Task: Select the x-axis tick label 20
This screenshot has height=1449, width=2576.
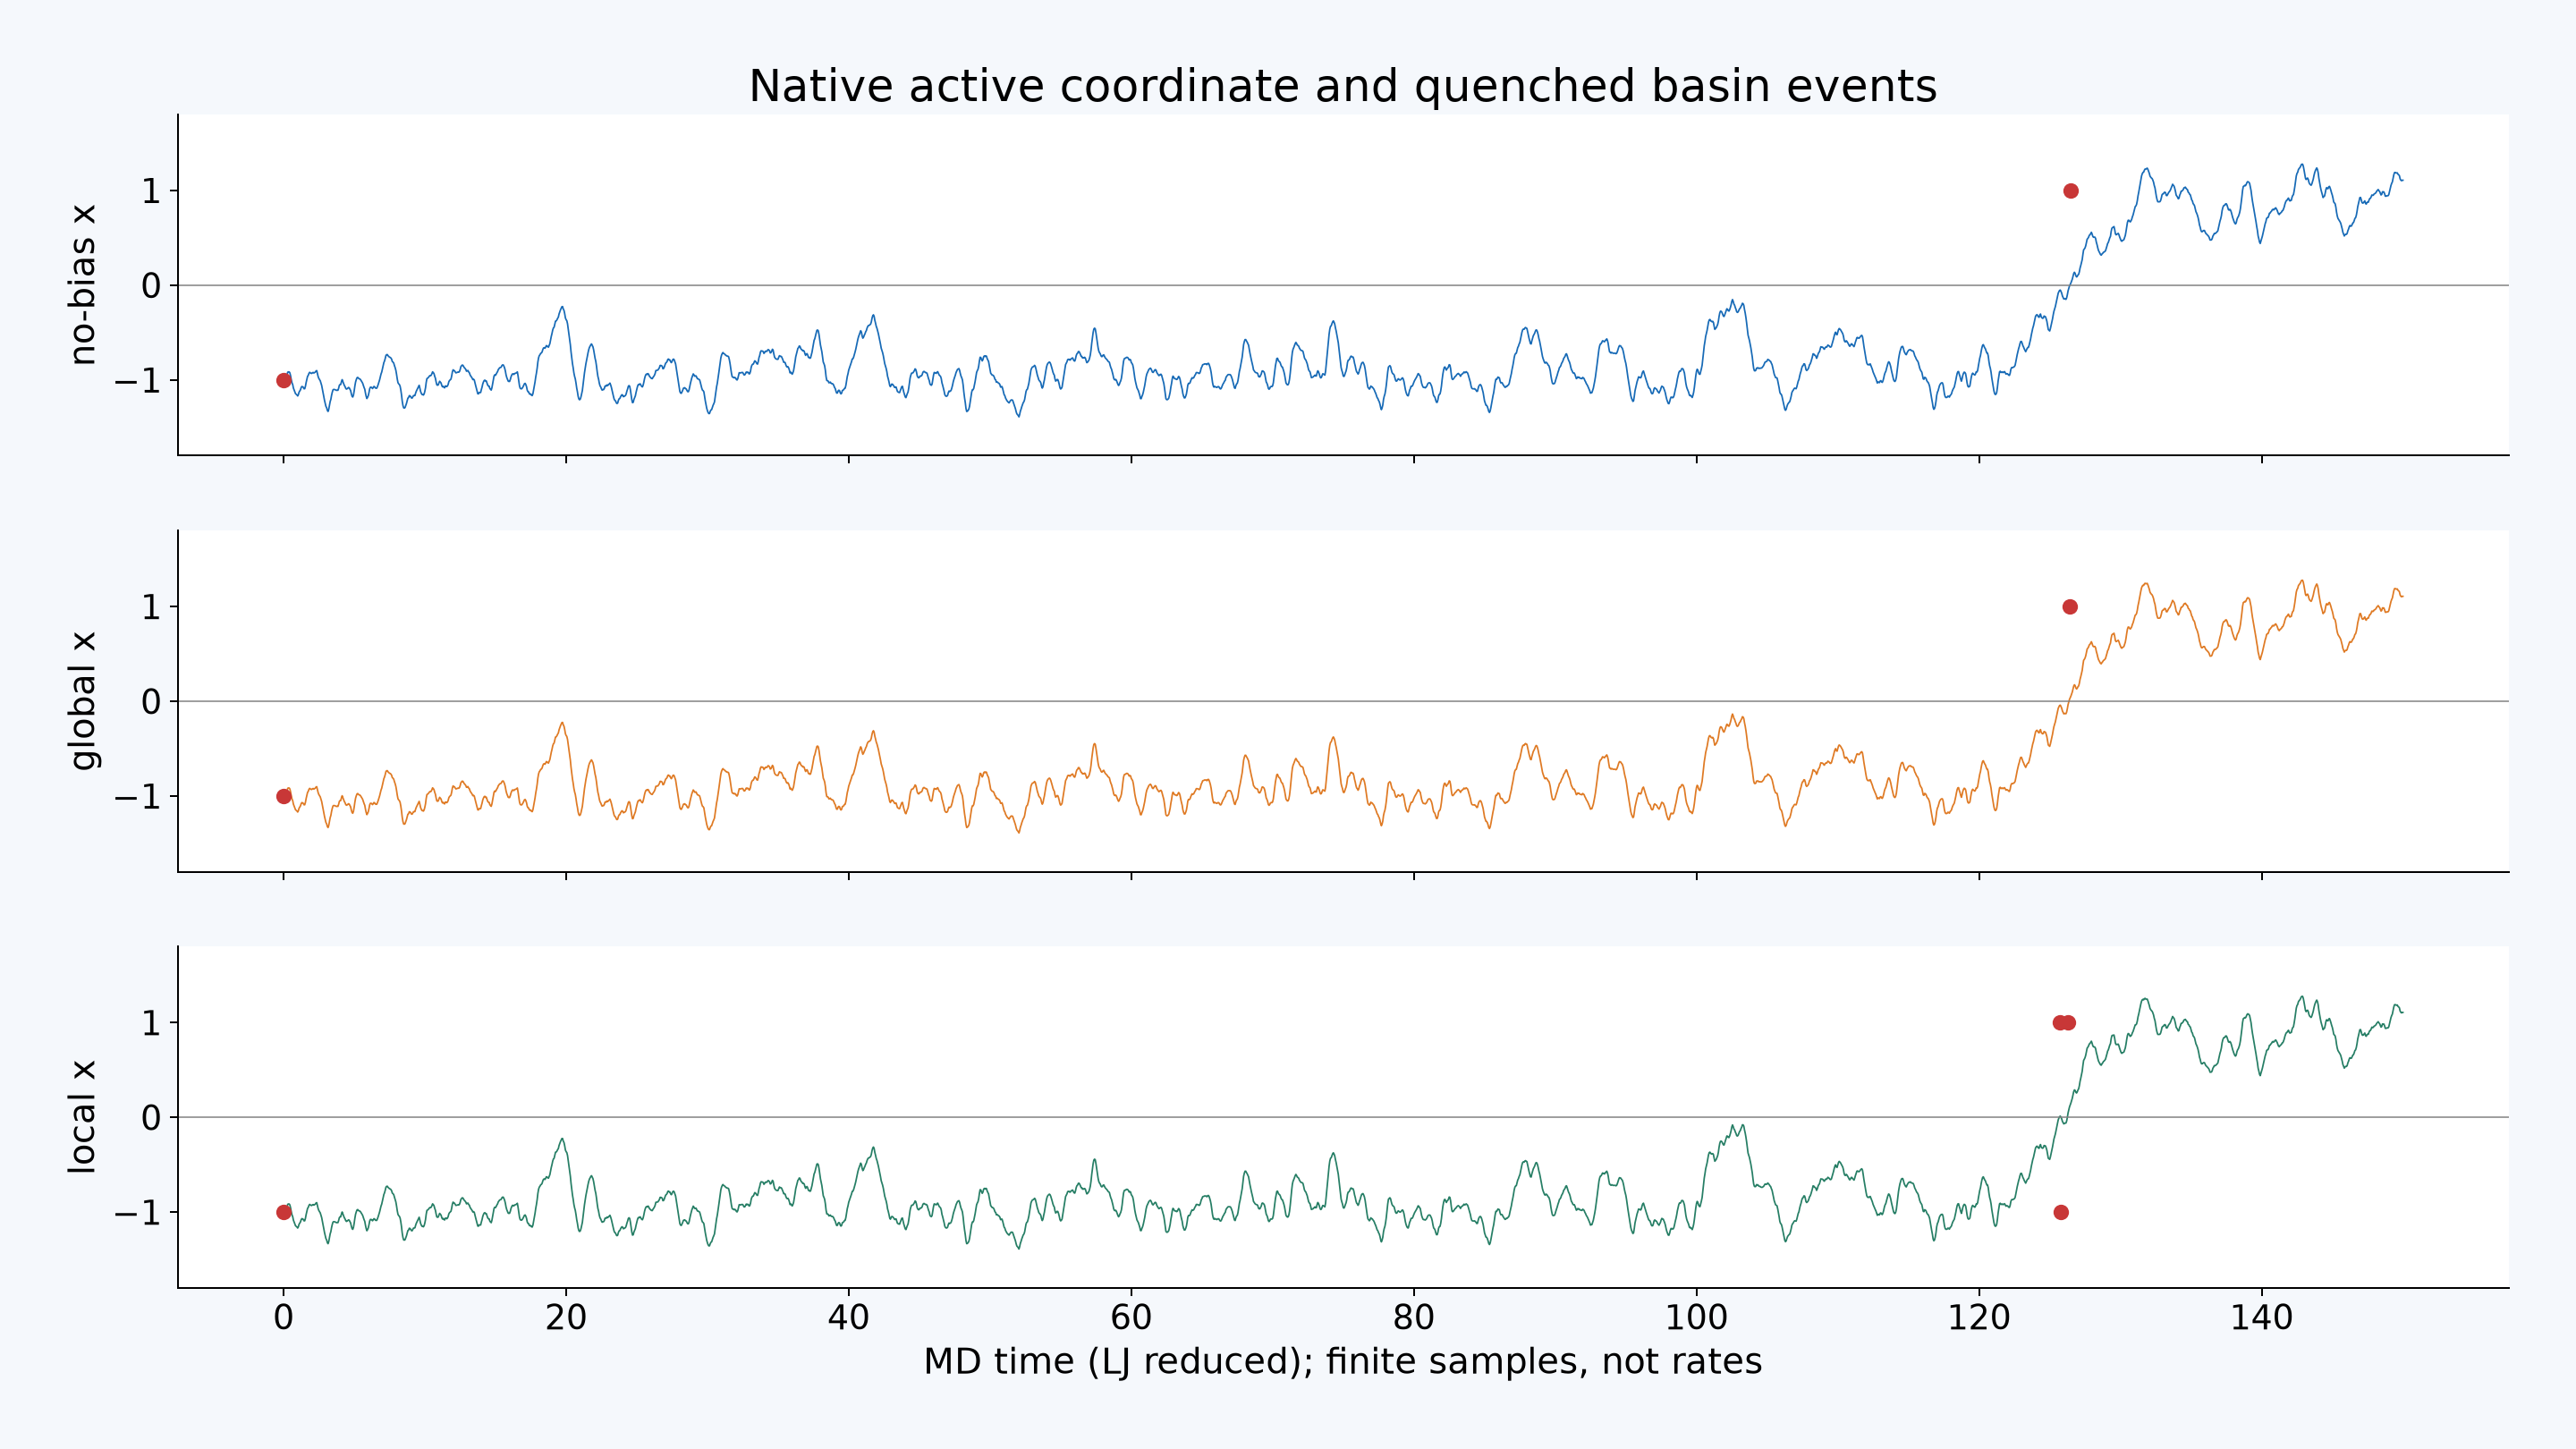Action: click(566, 1317)
